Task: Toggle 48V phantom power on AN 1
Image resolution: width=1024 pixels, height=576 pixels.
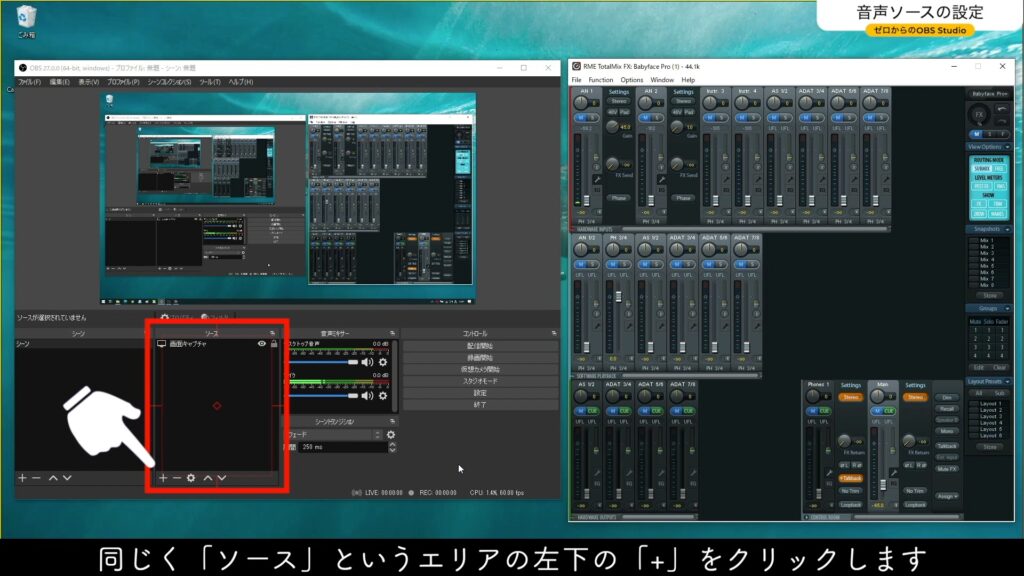Action: click(x=613, y=112)
